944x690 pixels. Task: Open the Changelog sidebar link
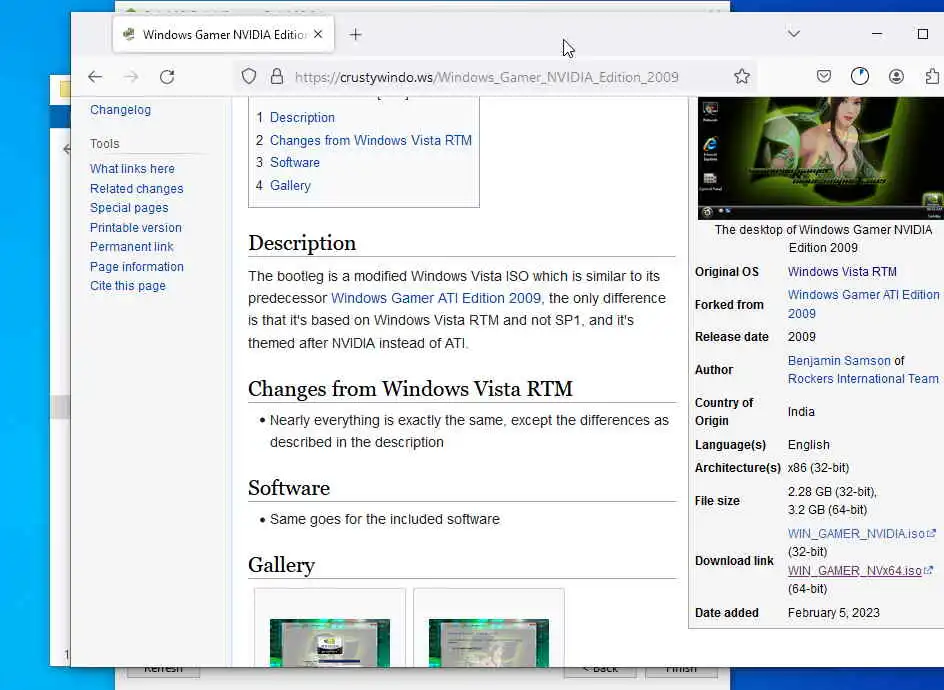(x=120, y=110)
